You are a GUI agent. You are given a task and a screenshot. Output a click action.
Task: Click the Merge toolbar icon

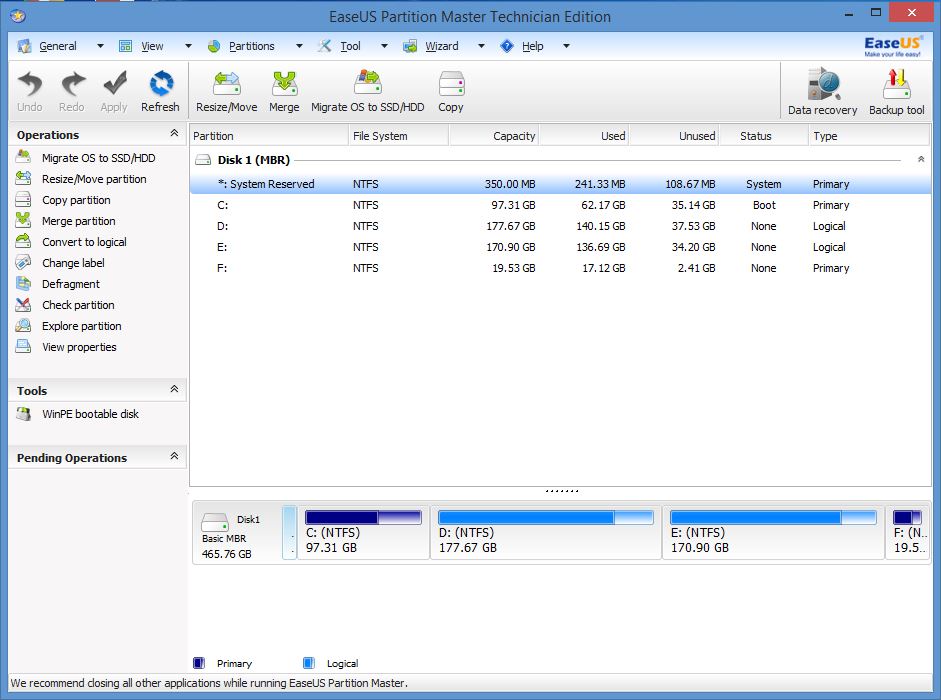(x=284, y=90)
